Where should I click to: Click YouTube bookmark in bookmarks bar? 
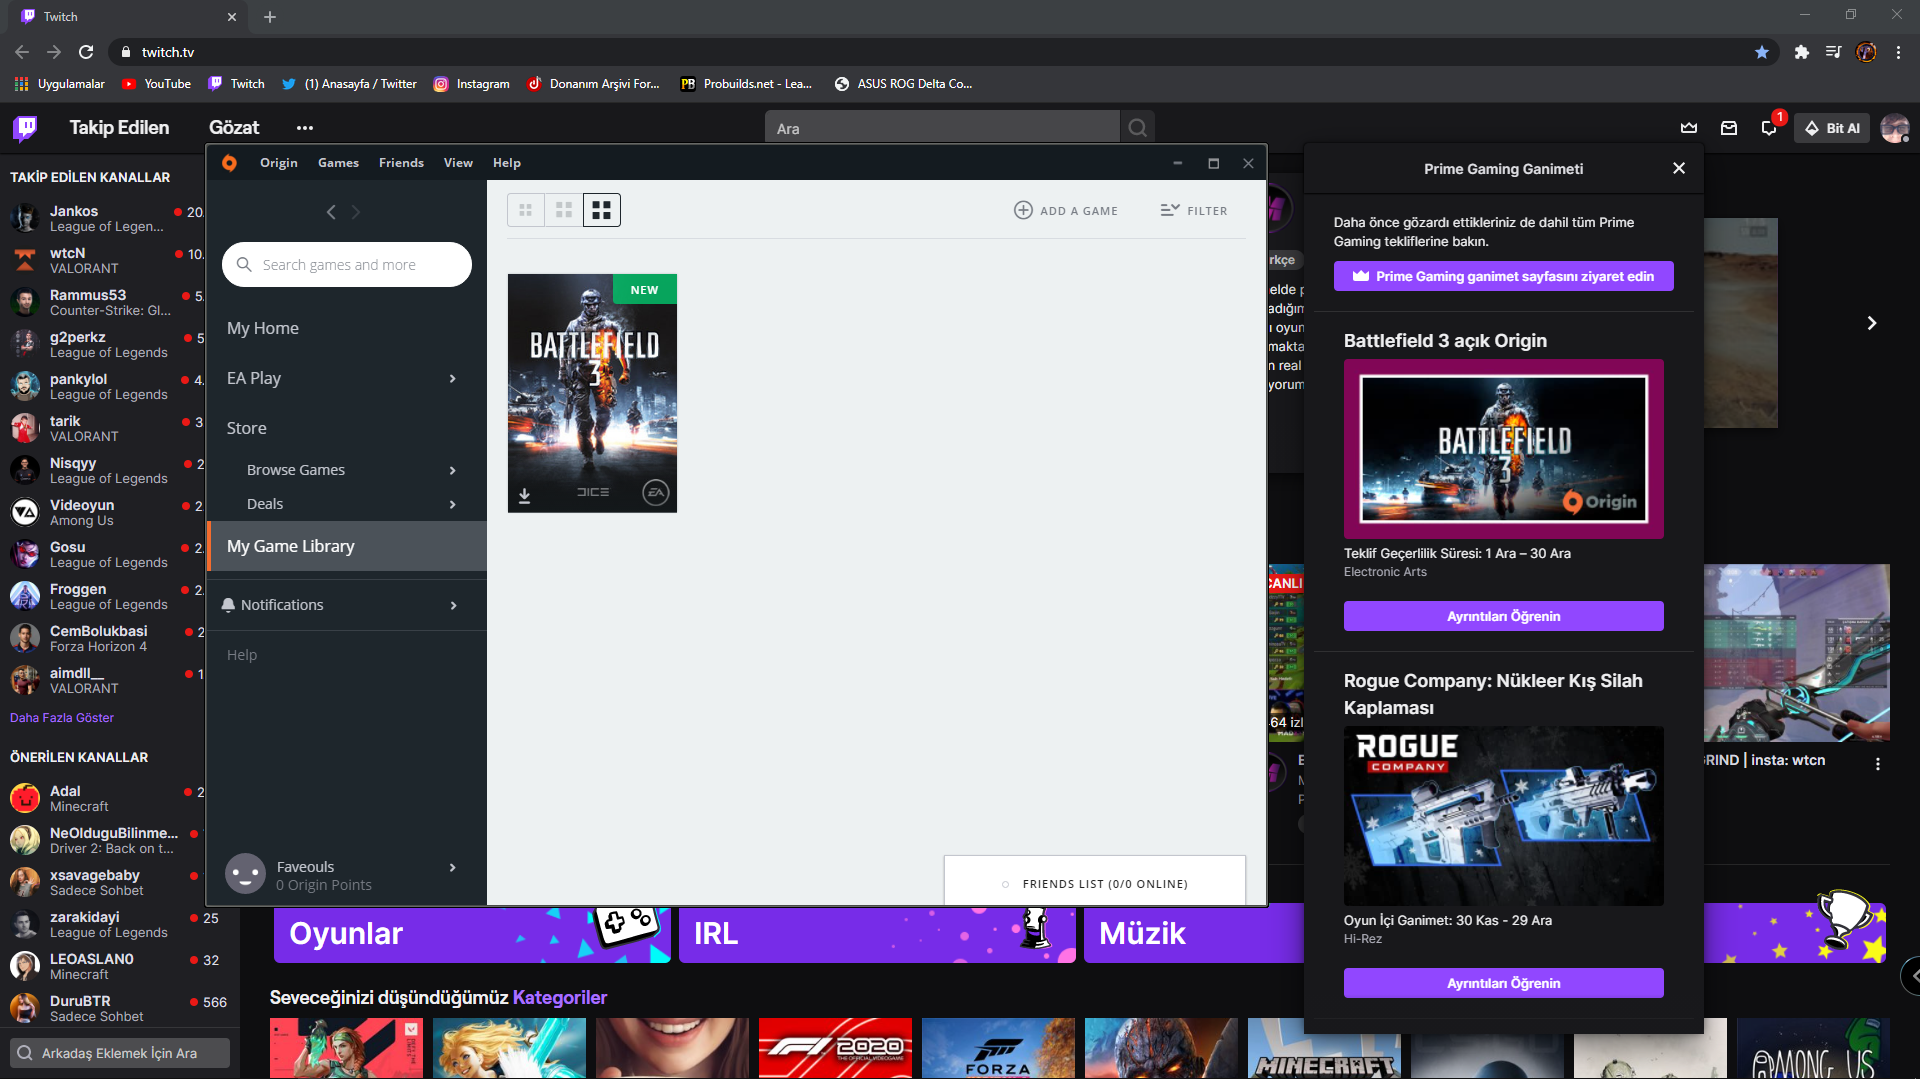(x=156, y=84)
